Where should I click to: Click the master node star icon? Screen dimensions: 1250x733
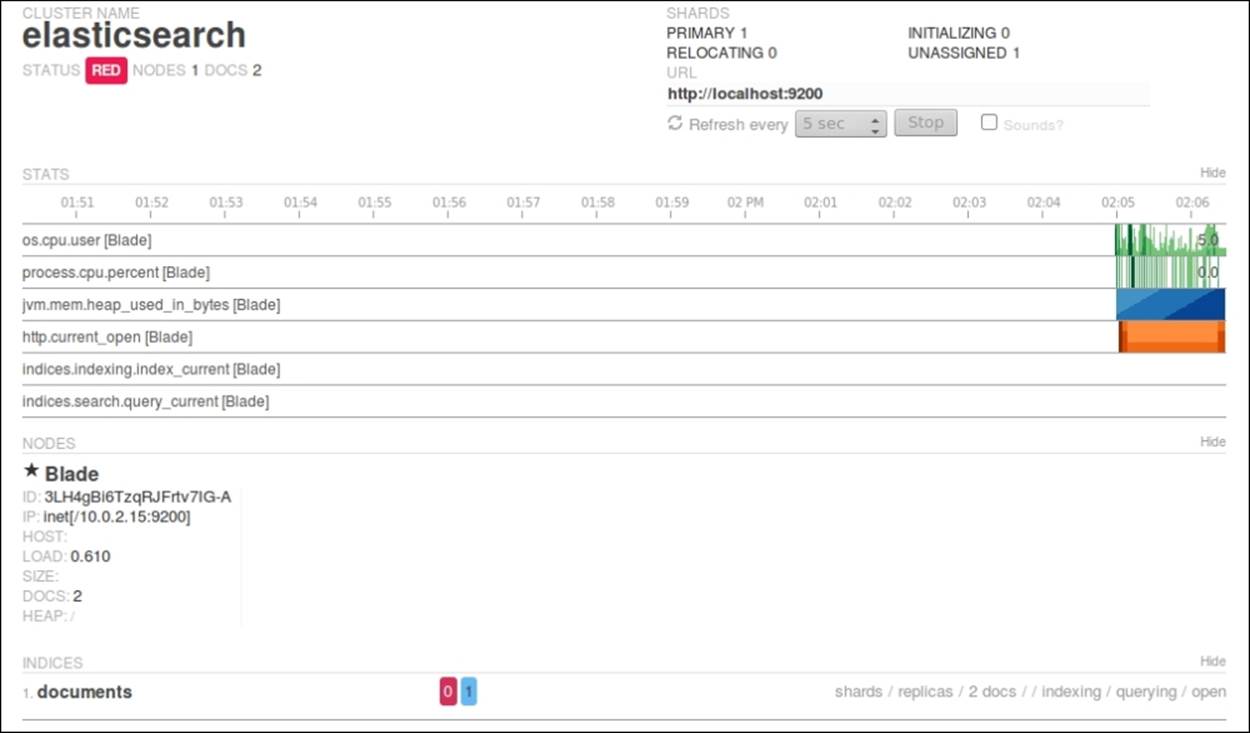(31, 471)
